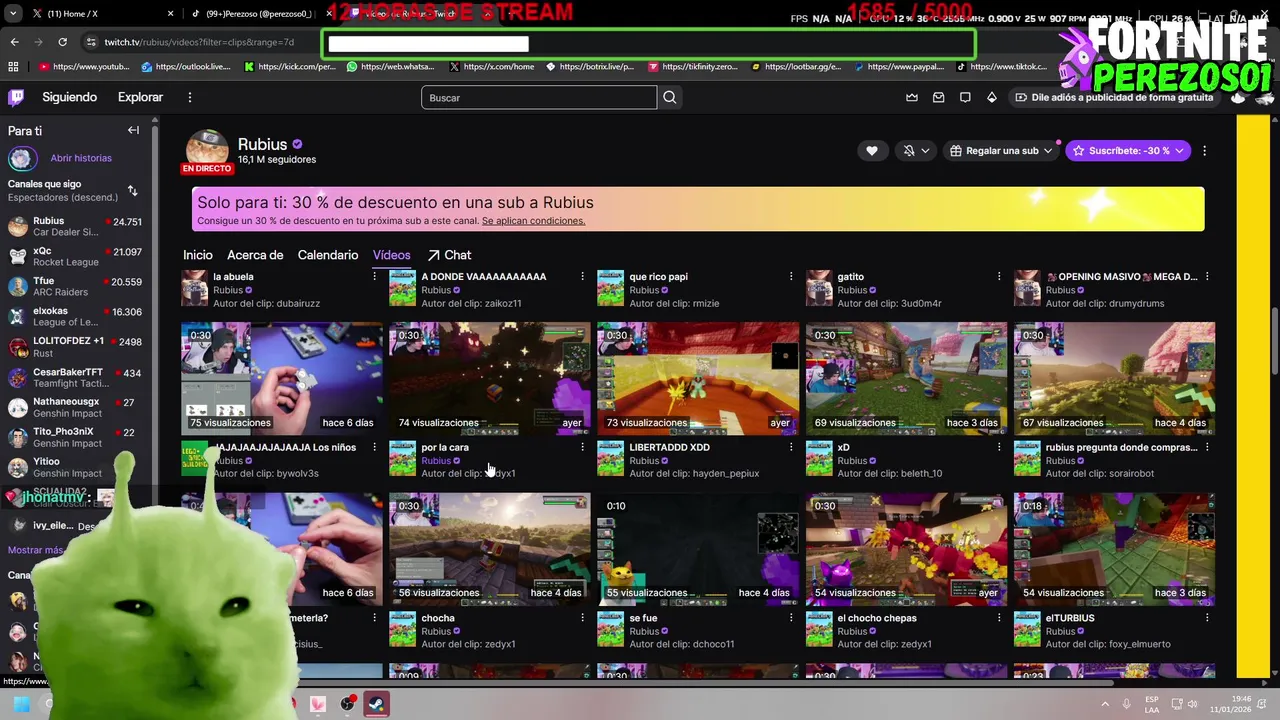Play the 'LIBERTADDD XDD' clip thumbnail
The width and height of the screenshot is (1280, 720).
point(698,378)
